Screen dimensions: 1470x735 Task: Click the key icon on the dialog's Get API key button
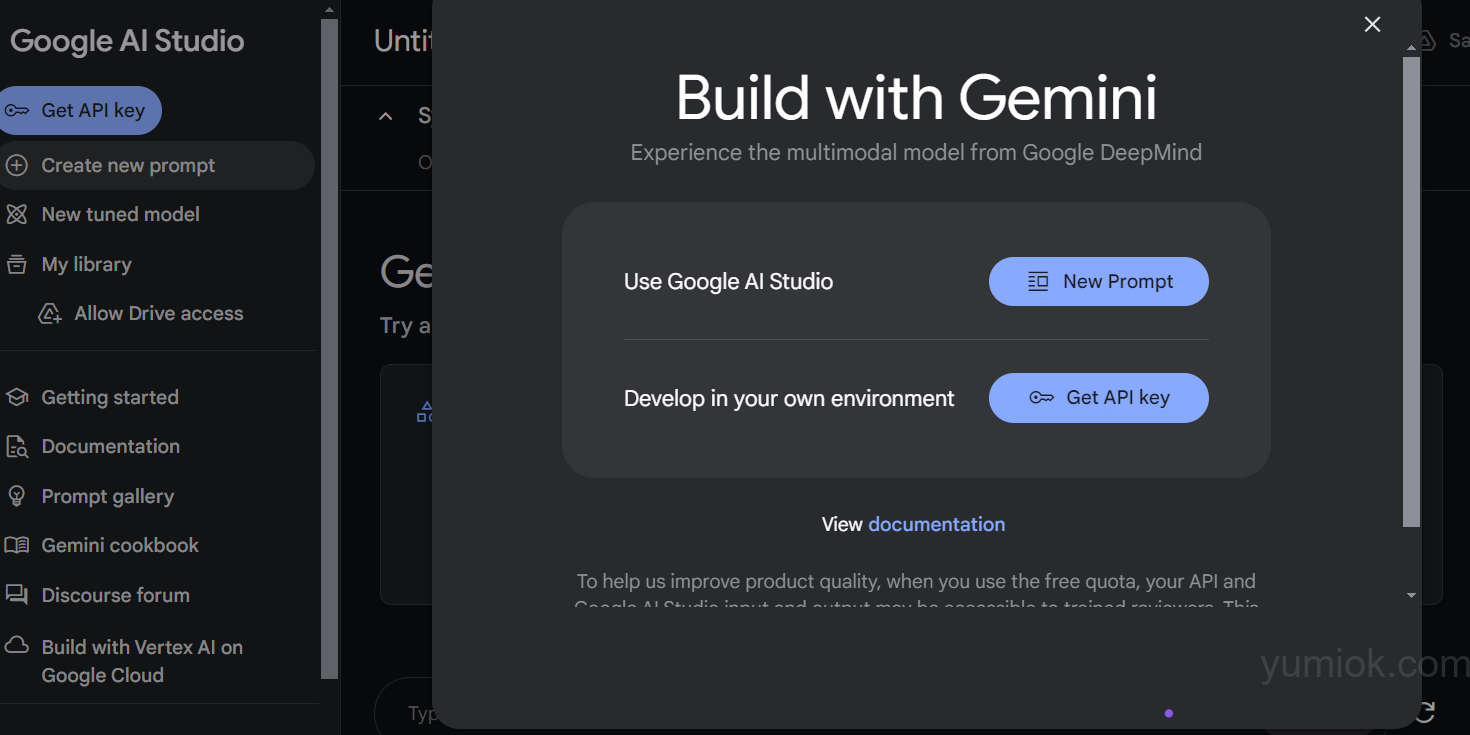click(1041, 398)
